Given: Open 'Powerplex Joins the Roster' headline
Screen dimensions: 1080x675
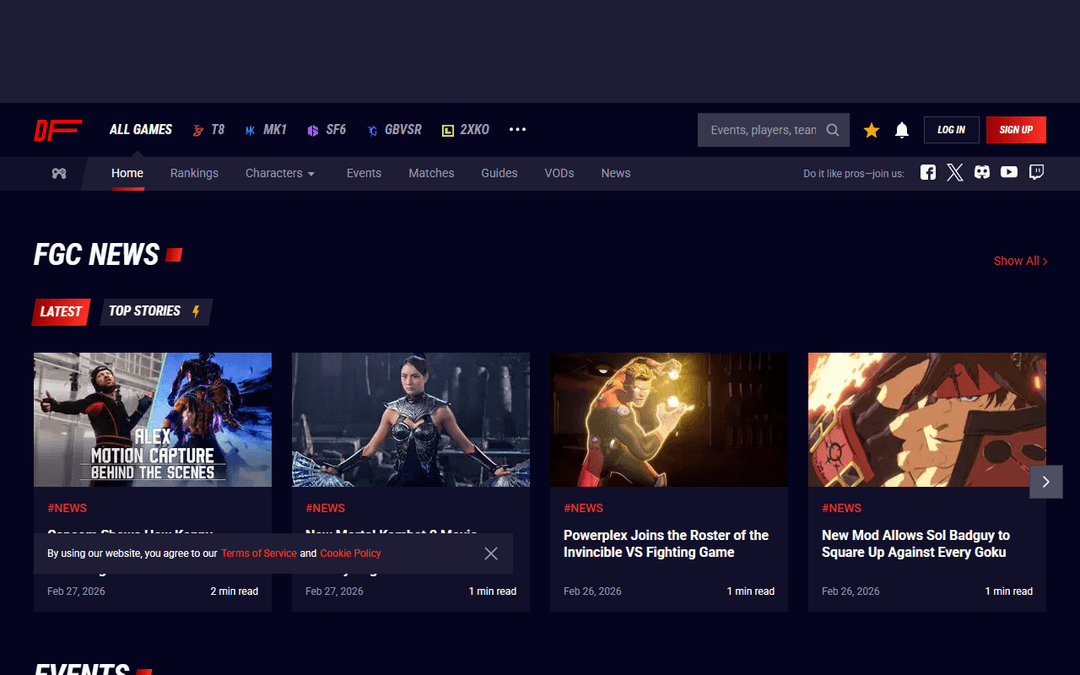Looking at the screenshot, I should pyautogui.click(x=666, y=543).
